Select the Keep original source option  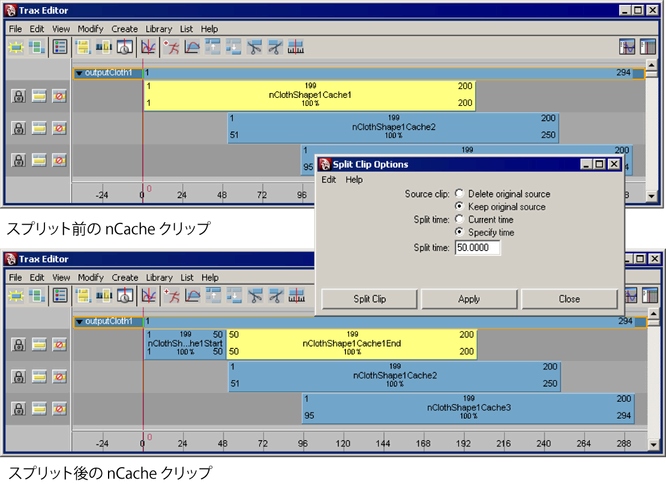pos(460,207)
